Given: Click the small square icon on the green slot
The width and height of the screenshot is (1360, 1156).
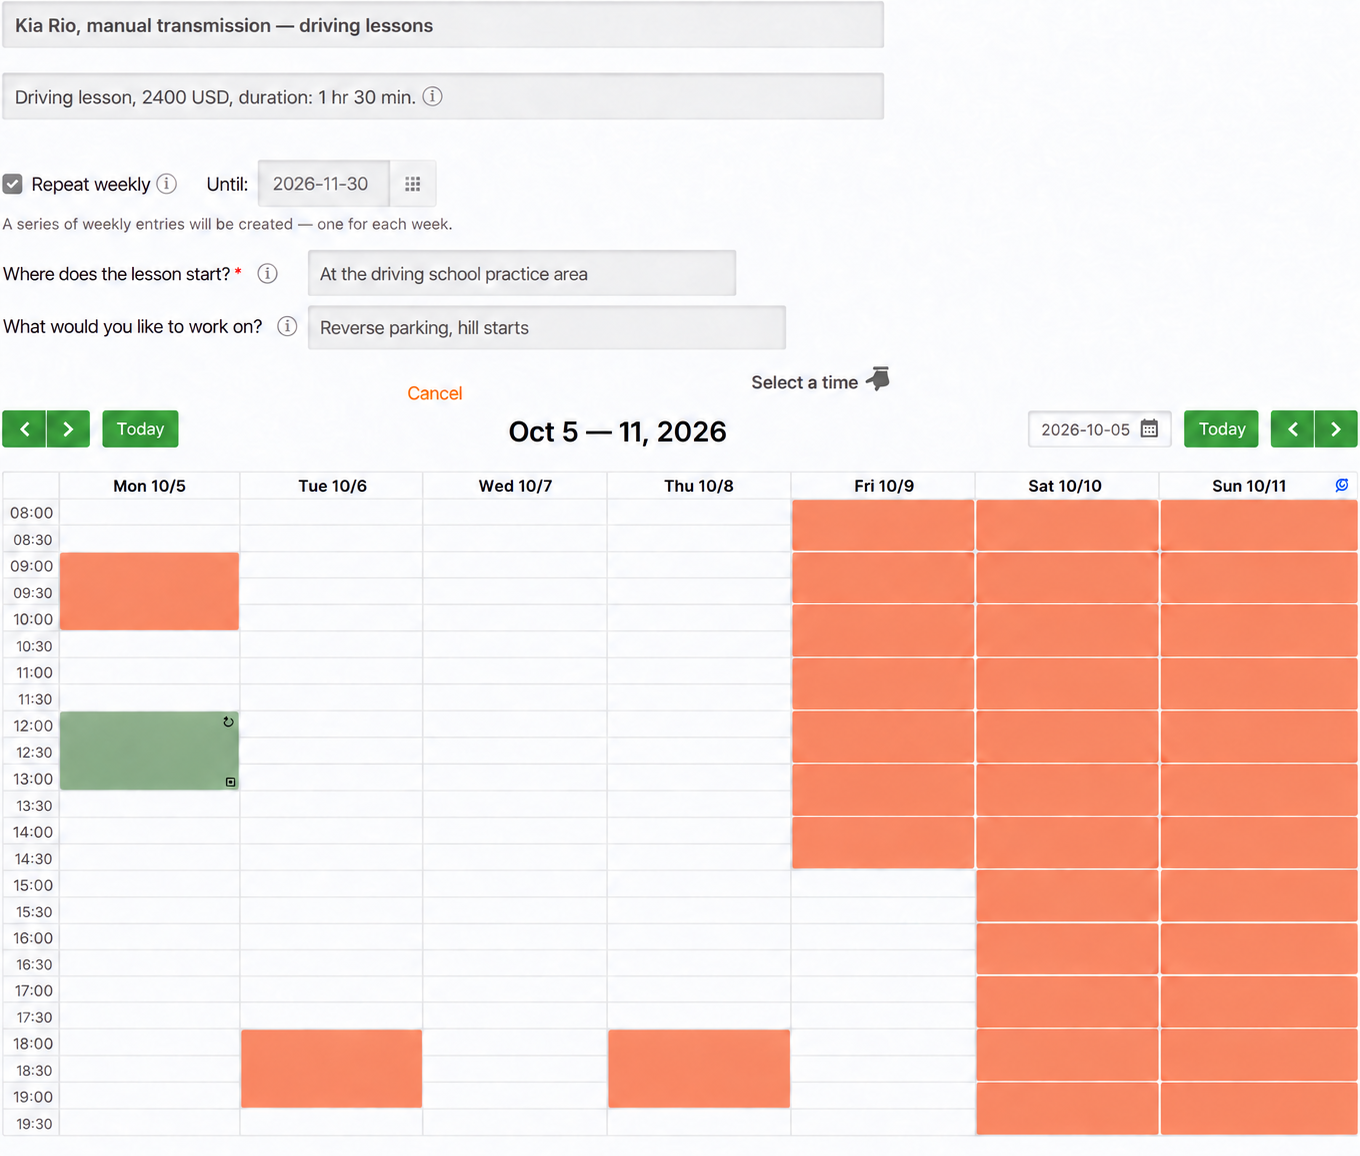Looking at the screenshot, I should [x=230, y=782].
